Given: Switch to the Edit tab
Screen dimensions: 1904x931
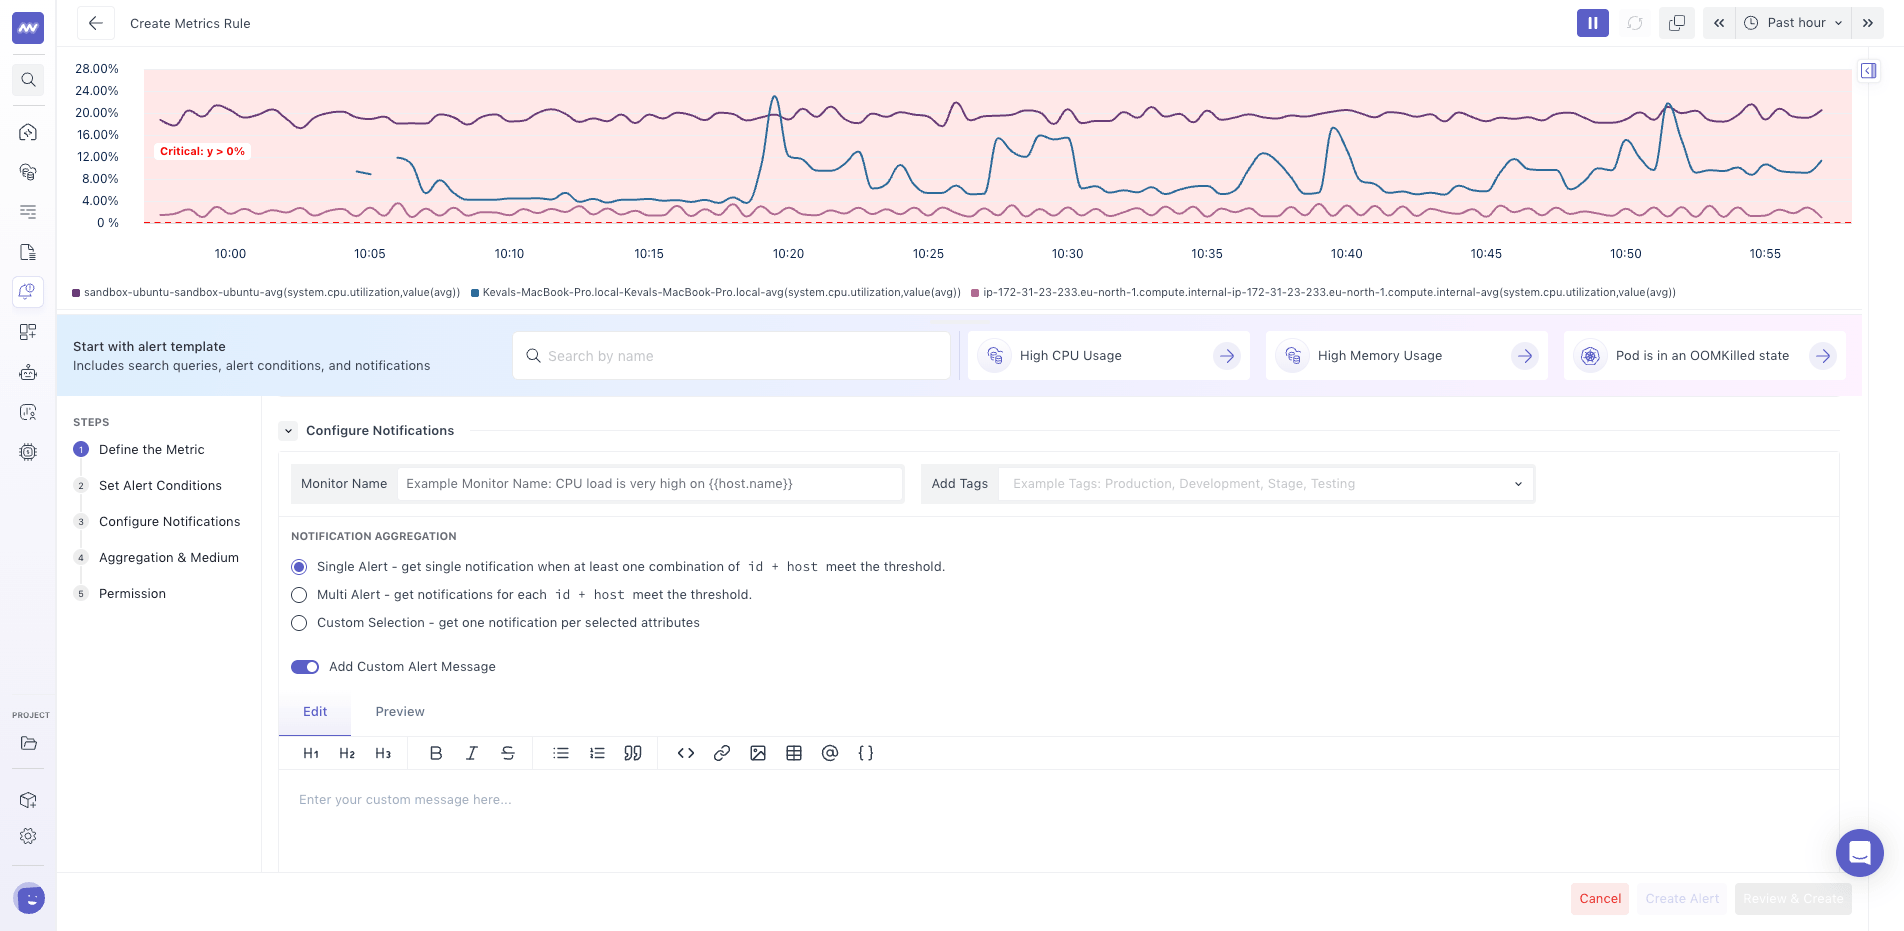Looking at the screenshot, I should click(x=315, y=712).
